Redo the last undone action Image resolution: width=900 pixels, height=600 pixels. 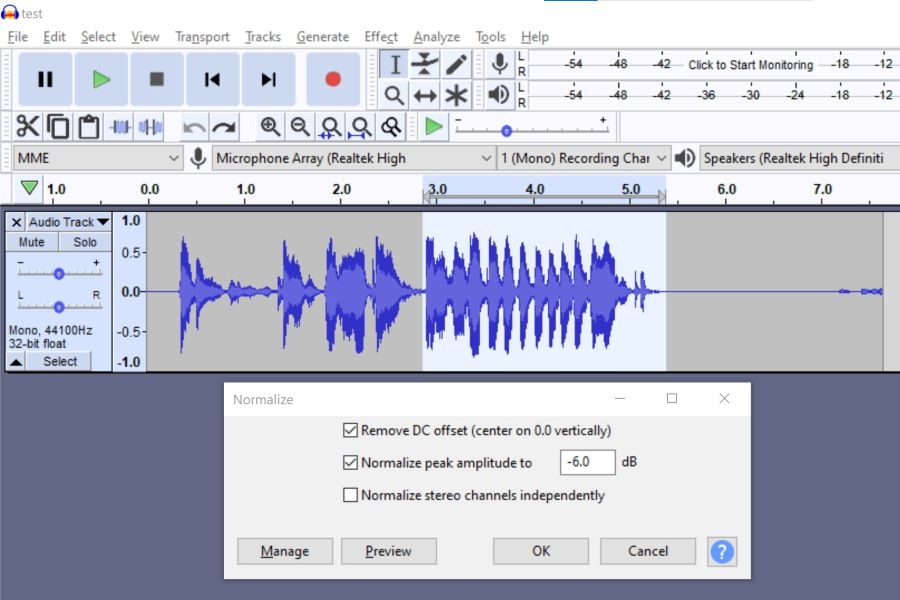(224, 127)
